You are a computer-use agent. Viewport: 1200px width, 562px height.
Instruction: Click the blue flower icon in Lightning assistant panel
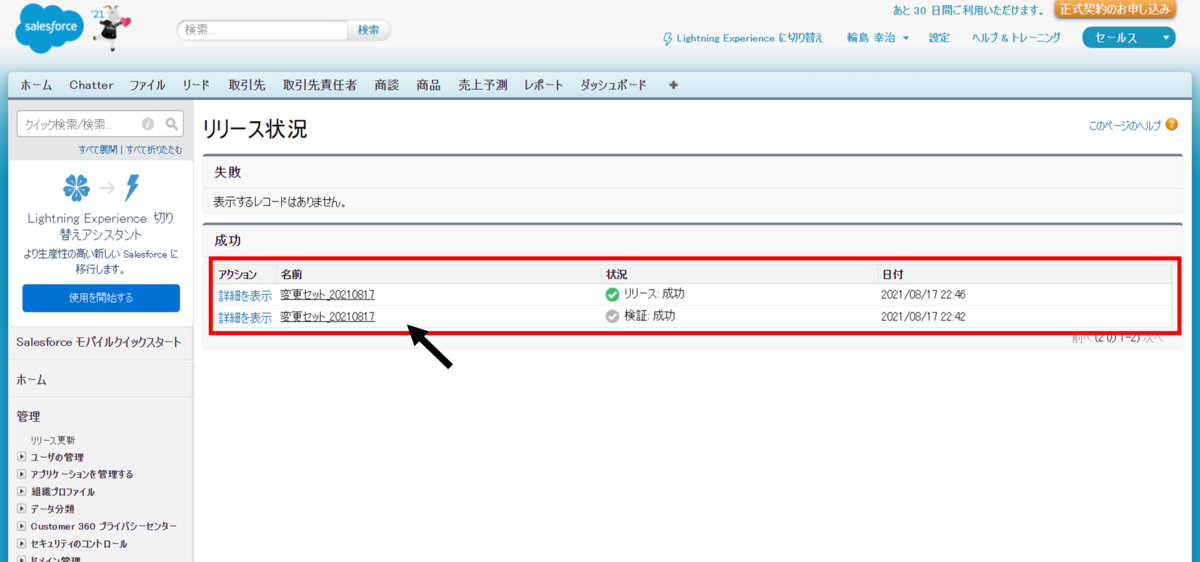point(76,187)
